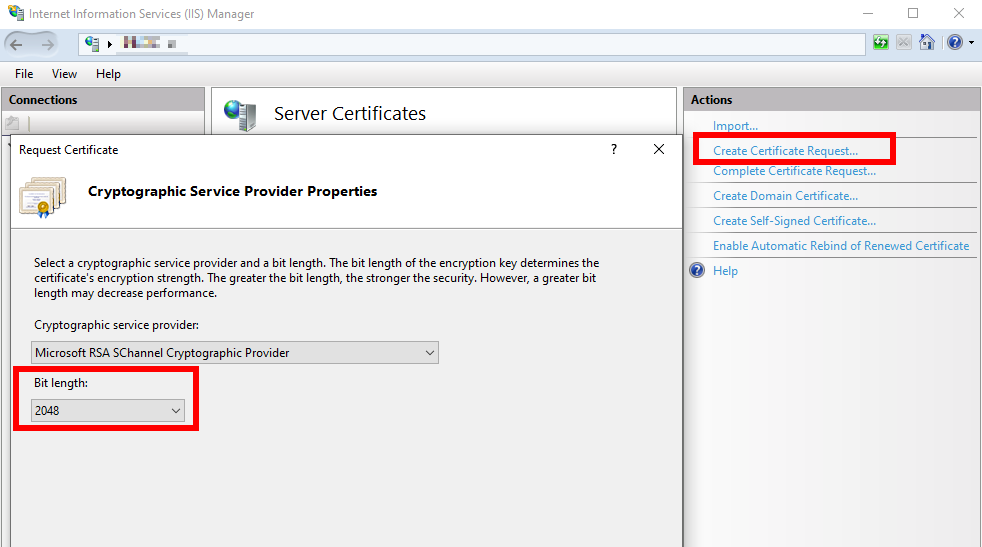Click the Connections pane toolbar icon
982x547 pixels.
(12, 123)
